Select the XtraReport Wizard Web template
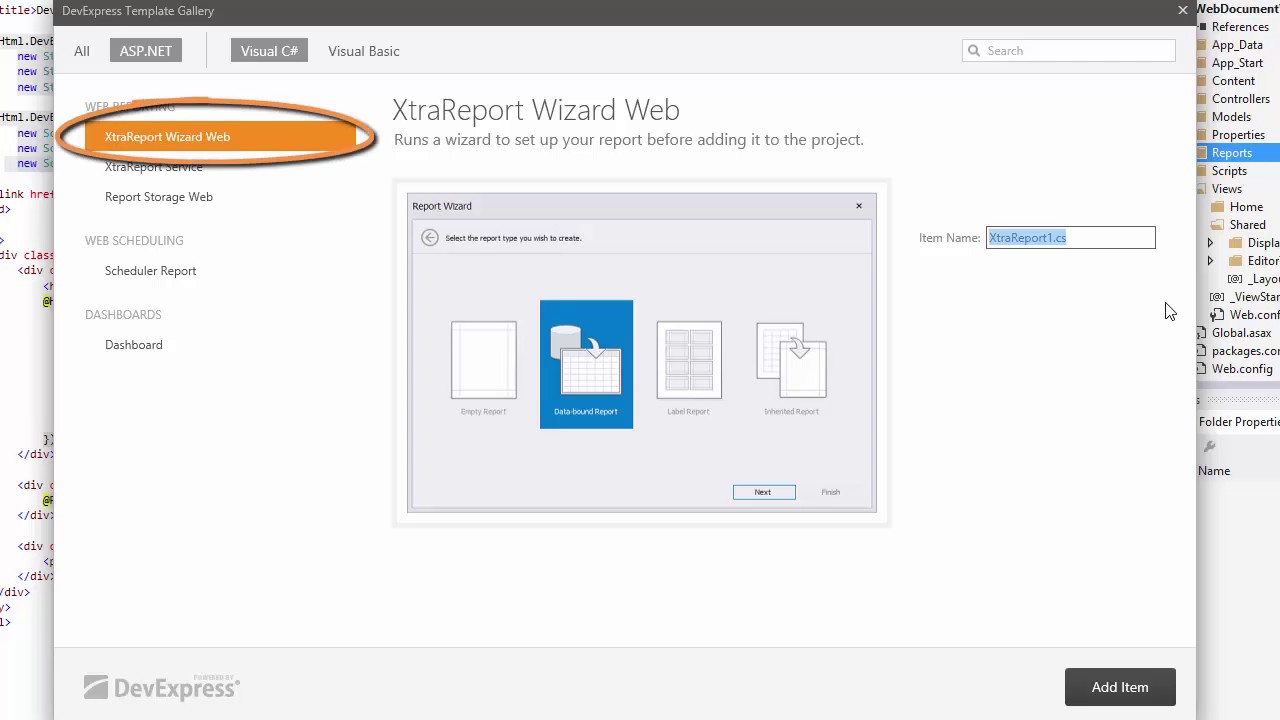 [220, 137]
